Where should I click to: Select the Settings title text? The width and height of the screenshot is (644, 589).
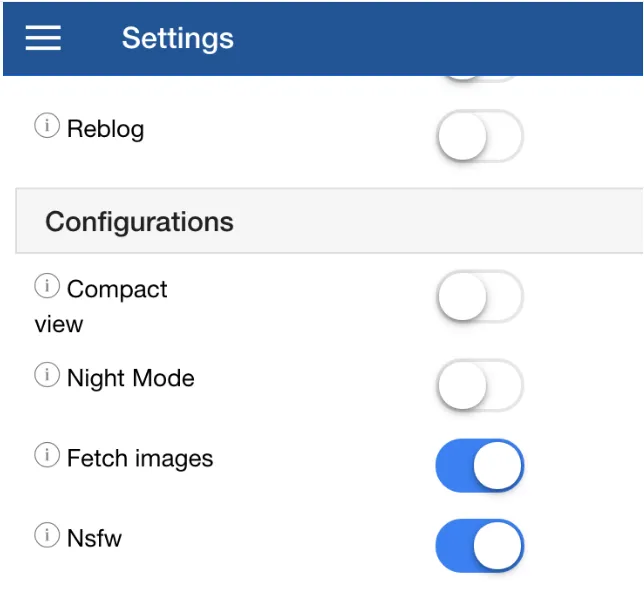point(178,39)
